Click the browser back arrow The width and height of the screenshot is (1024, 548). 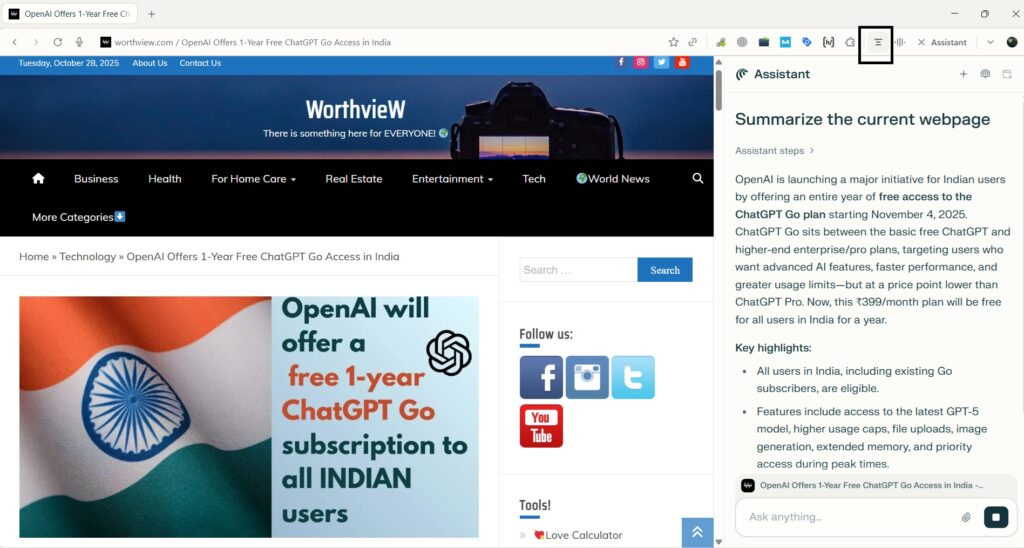click(x=14, y=42)
